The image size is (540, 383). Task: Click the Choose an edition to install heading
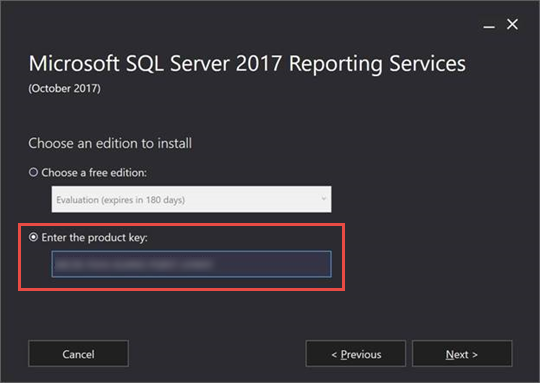point(110,143)
